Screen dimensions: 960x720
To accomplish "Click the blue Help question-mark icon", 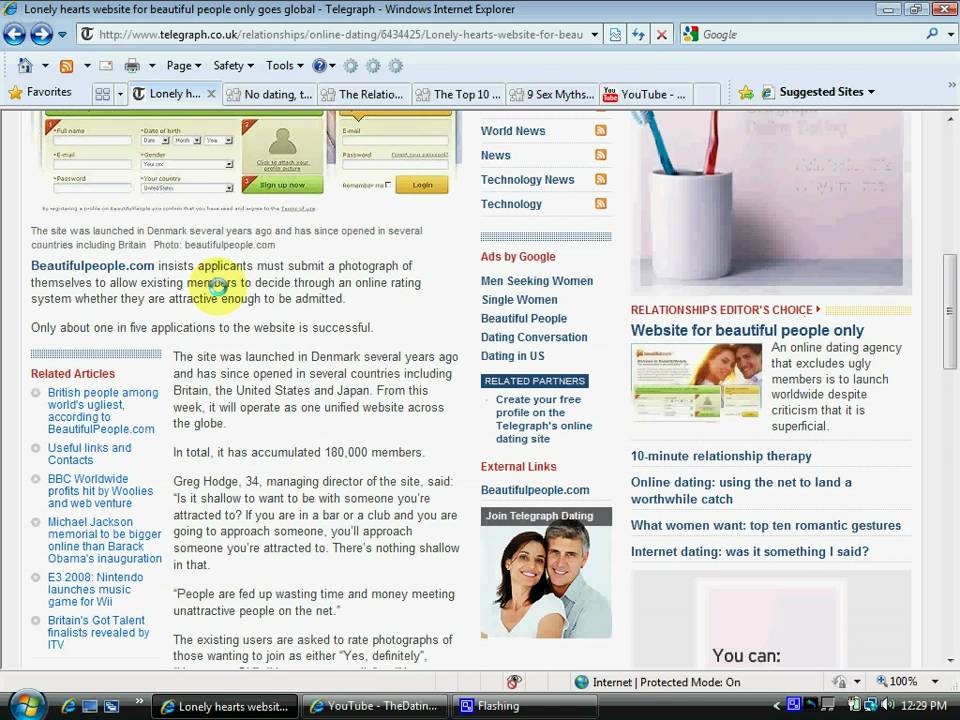I will tap(319, 66).
